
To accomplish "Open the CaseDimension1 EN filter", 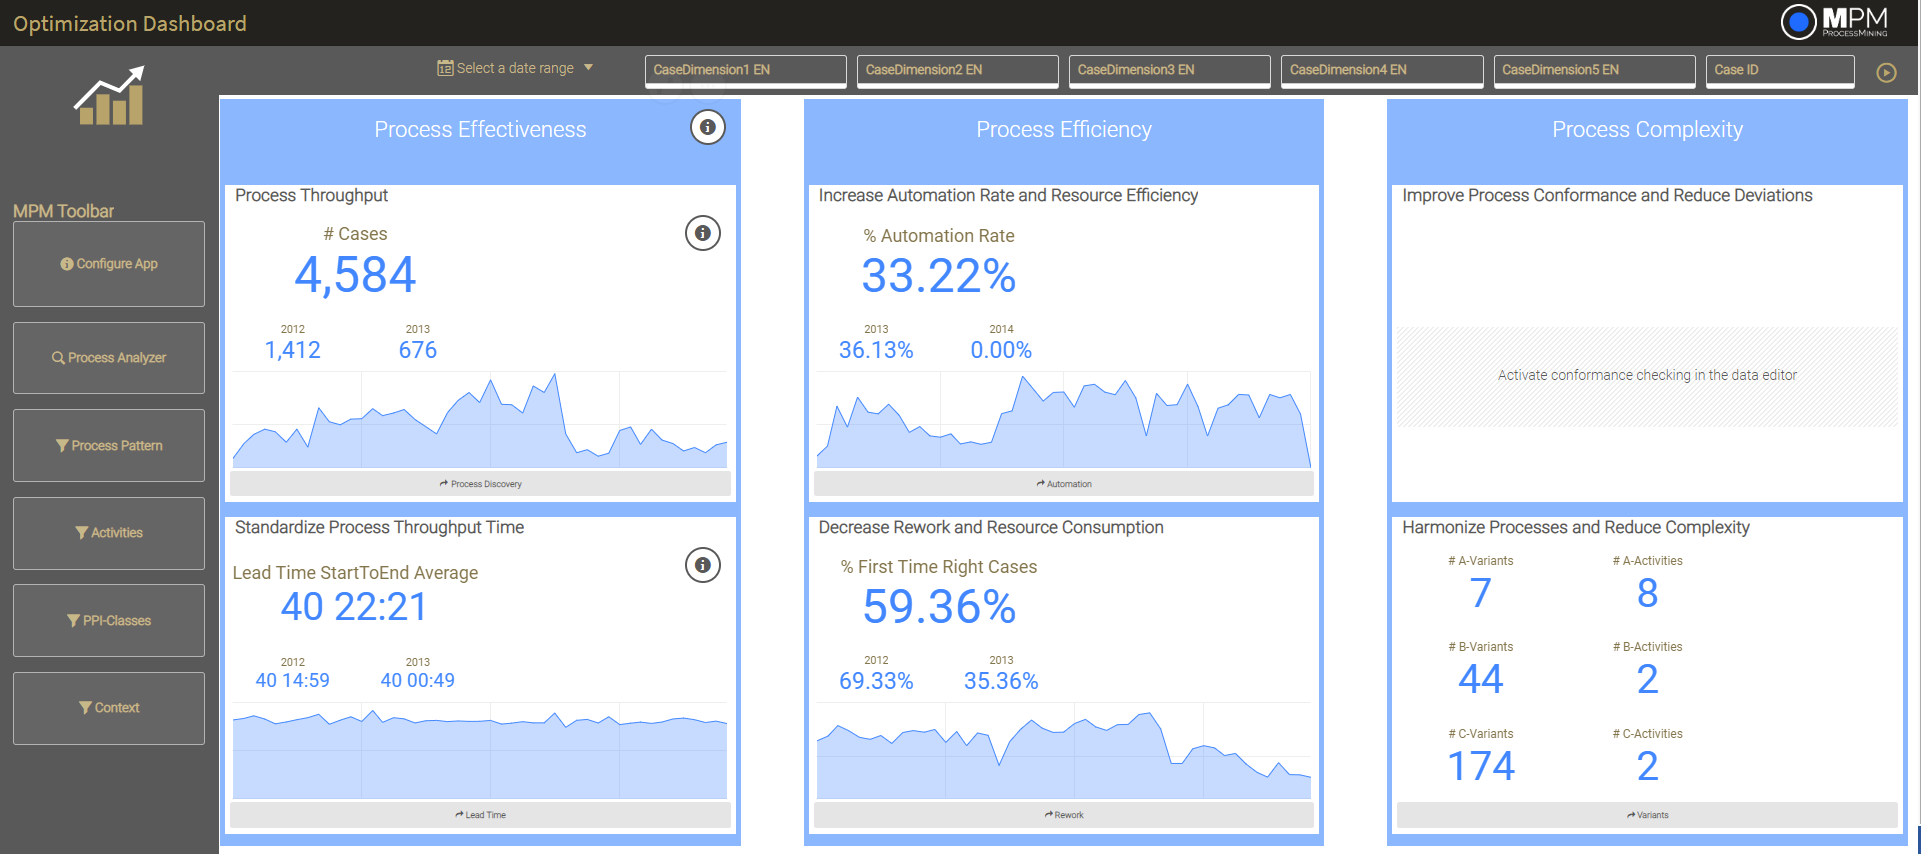I will pos(746,71).
